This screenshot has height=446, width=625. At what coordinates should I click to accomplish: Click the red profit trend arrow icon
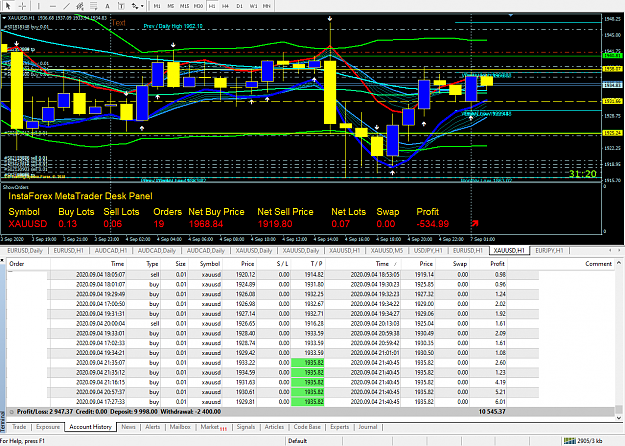pyautogui.click(x=474, y=224)
